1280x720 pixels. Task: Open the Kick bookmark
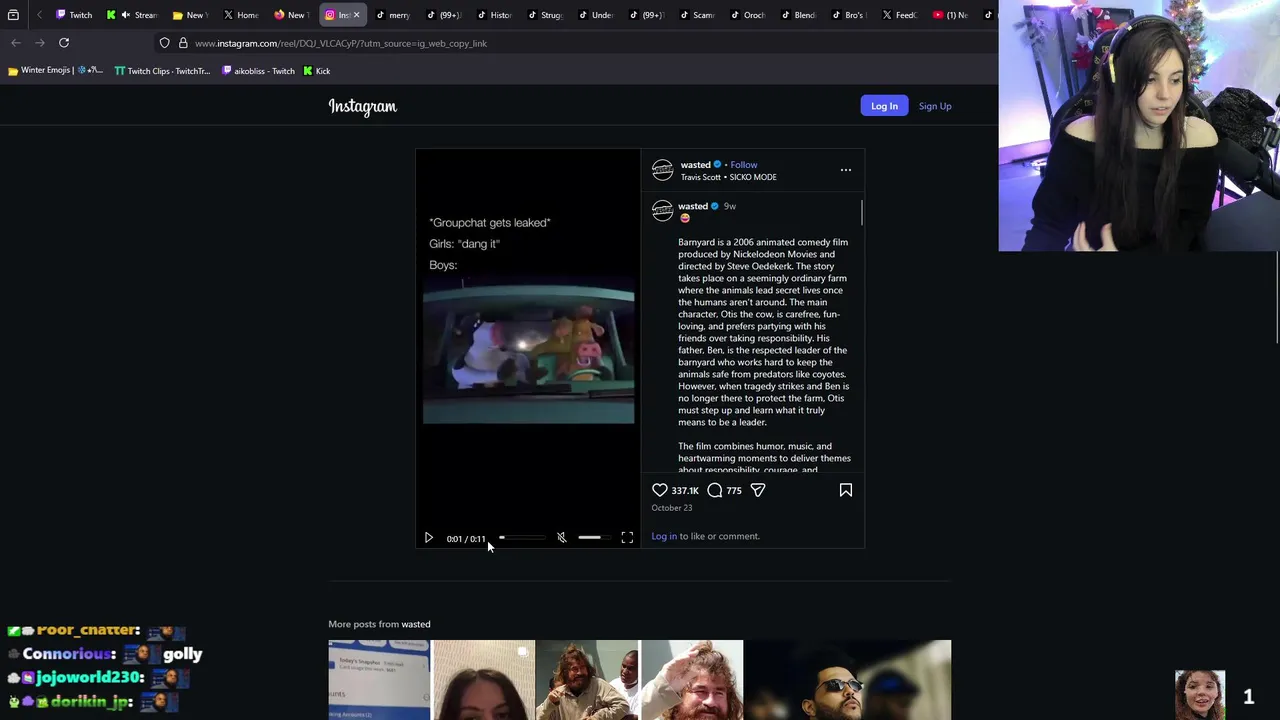[x=317, y=71]
